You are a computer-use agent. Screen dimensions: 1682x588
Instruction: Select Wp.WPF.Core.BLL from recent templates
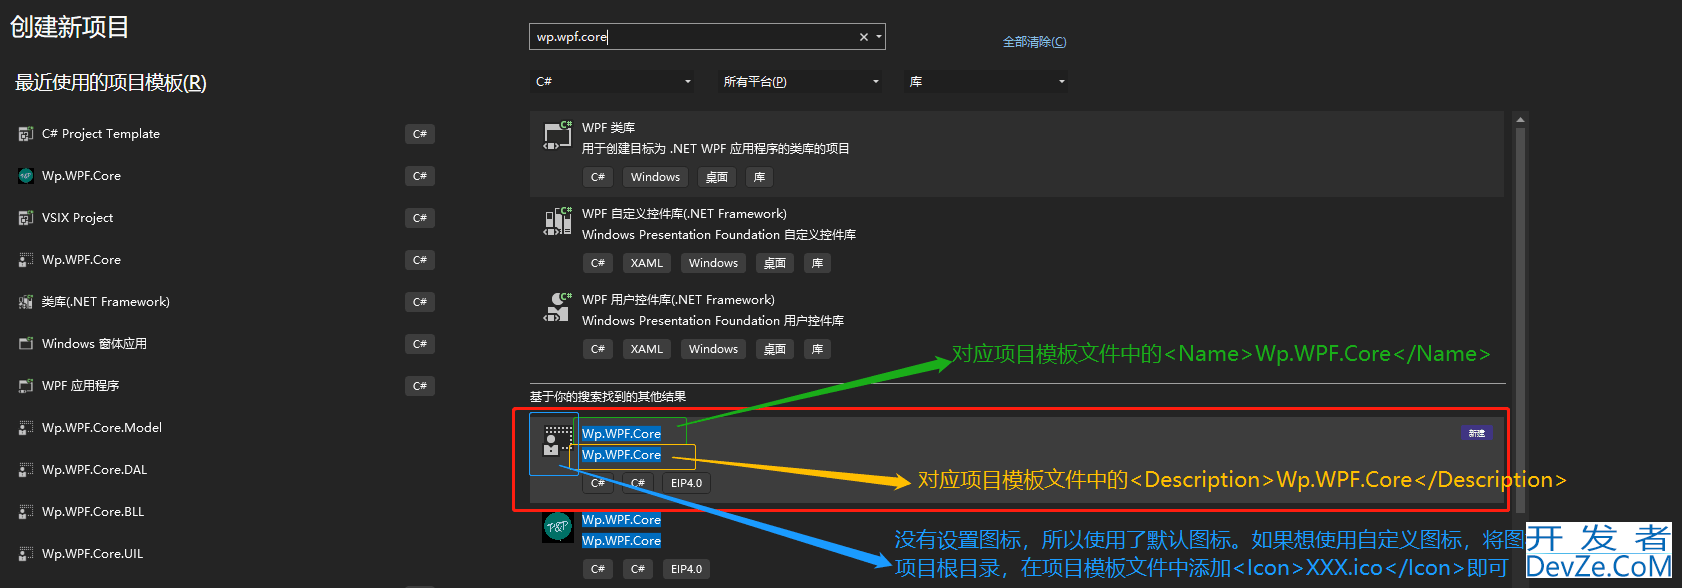(93, 512)
